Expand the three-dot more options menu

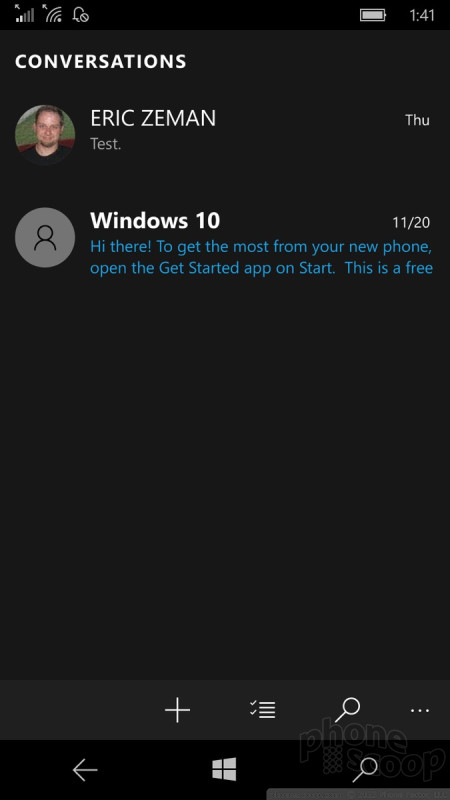[420, 710]
